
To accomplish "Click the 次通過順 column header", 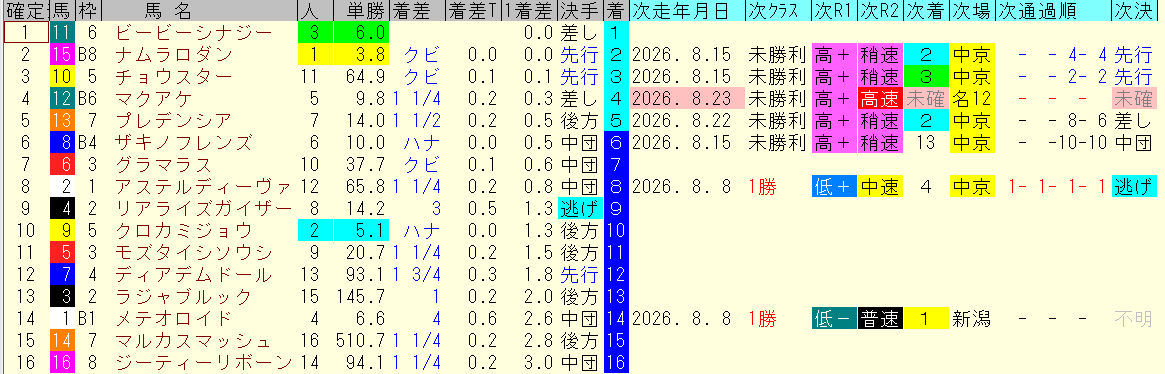I will click(x=1053, y=10).
